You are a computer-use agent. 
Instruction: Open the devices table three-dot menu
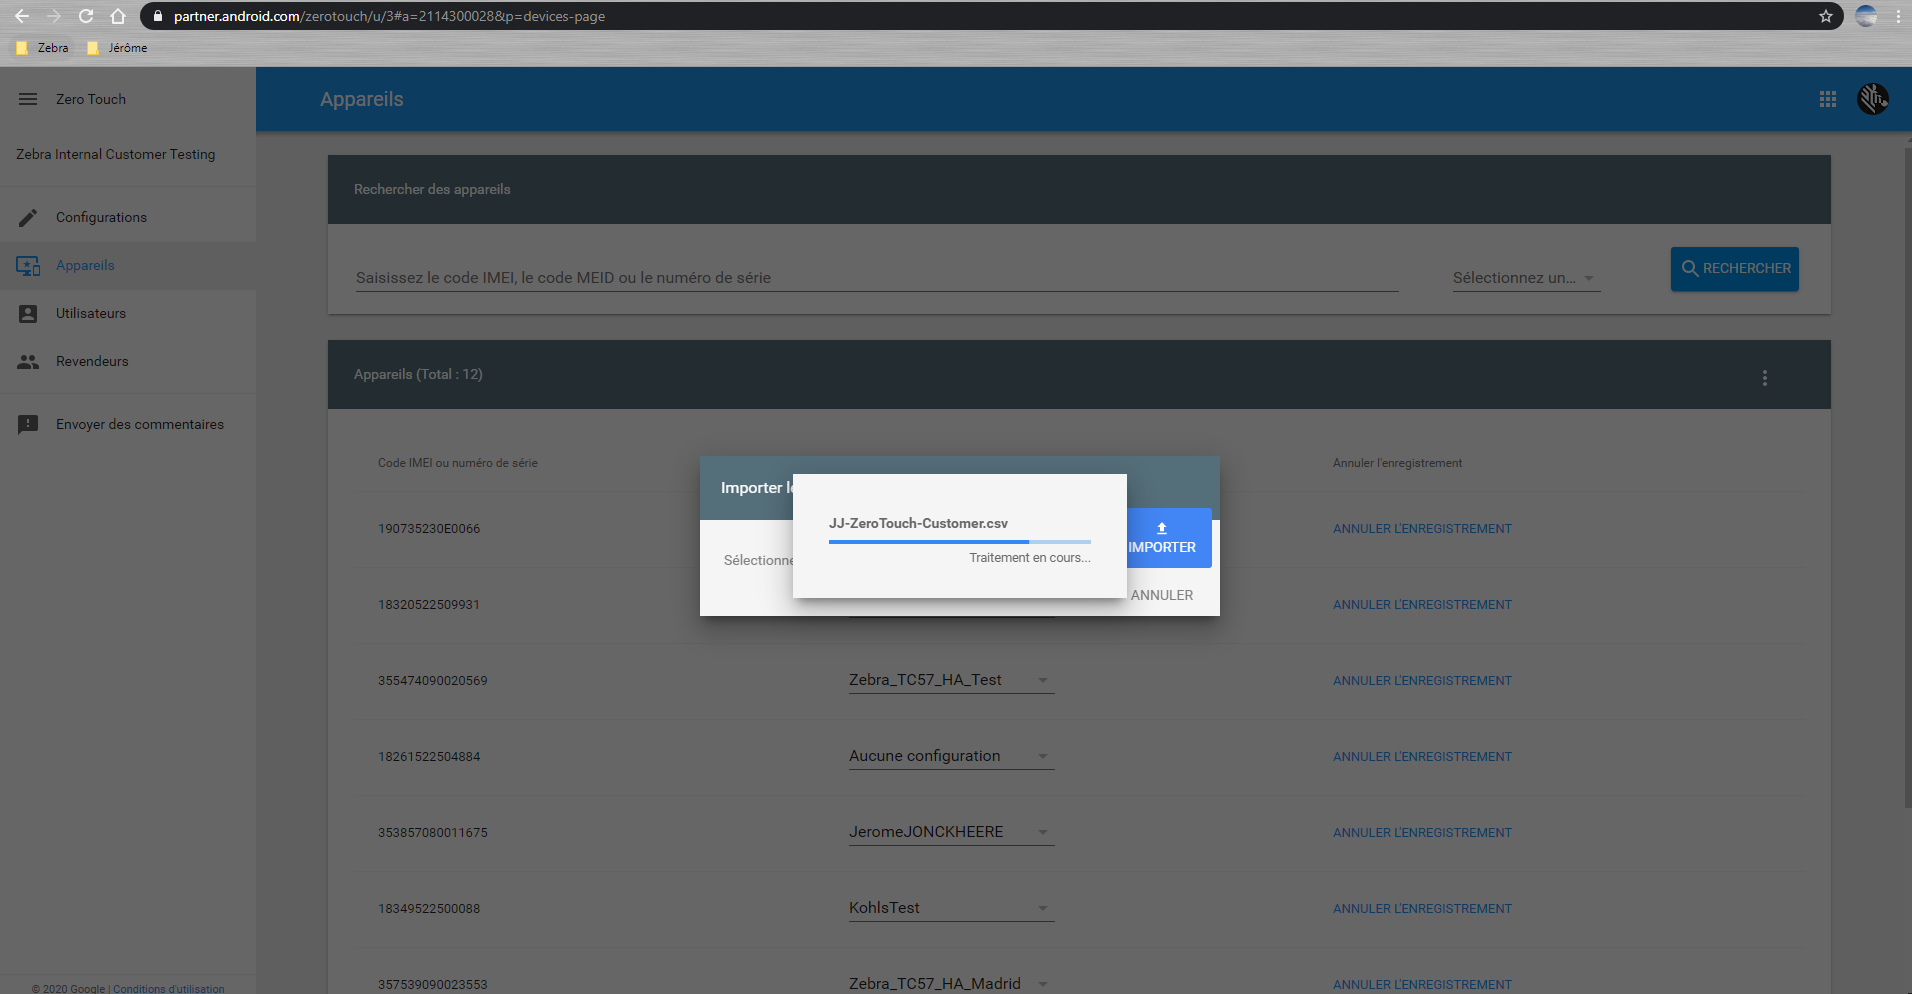[x=1764, y=378]
